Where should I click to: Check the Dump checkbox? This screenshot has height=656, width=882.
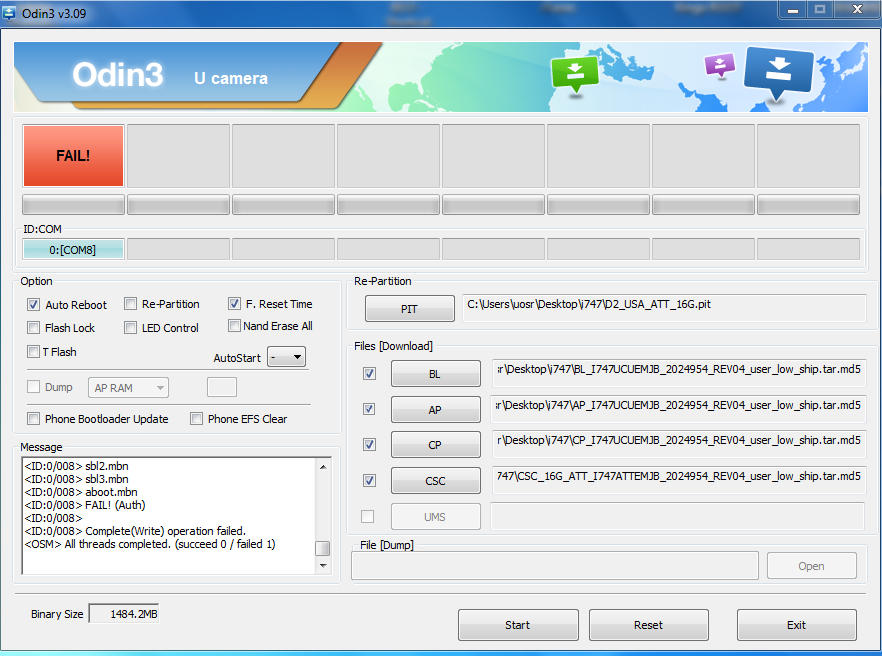(33, 387)
